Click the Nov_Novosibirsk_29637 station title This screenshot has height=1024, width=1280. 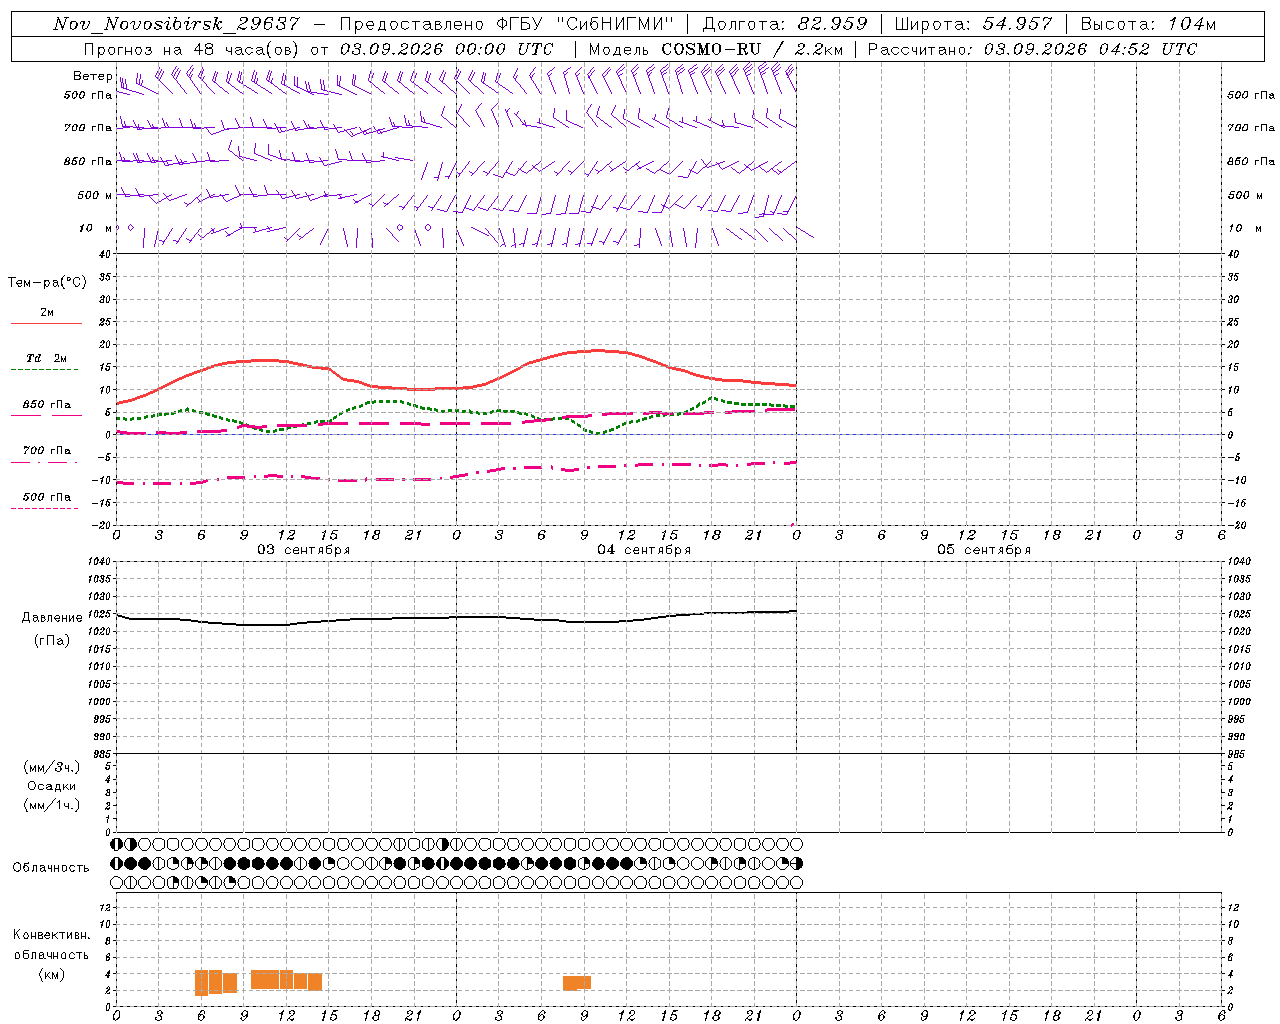pyautogui.click(x=176, y=24)
